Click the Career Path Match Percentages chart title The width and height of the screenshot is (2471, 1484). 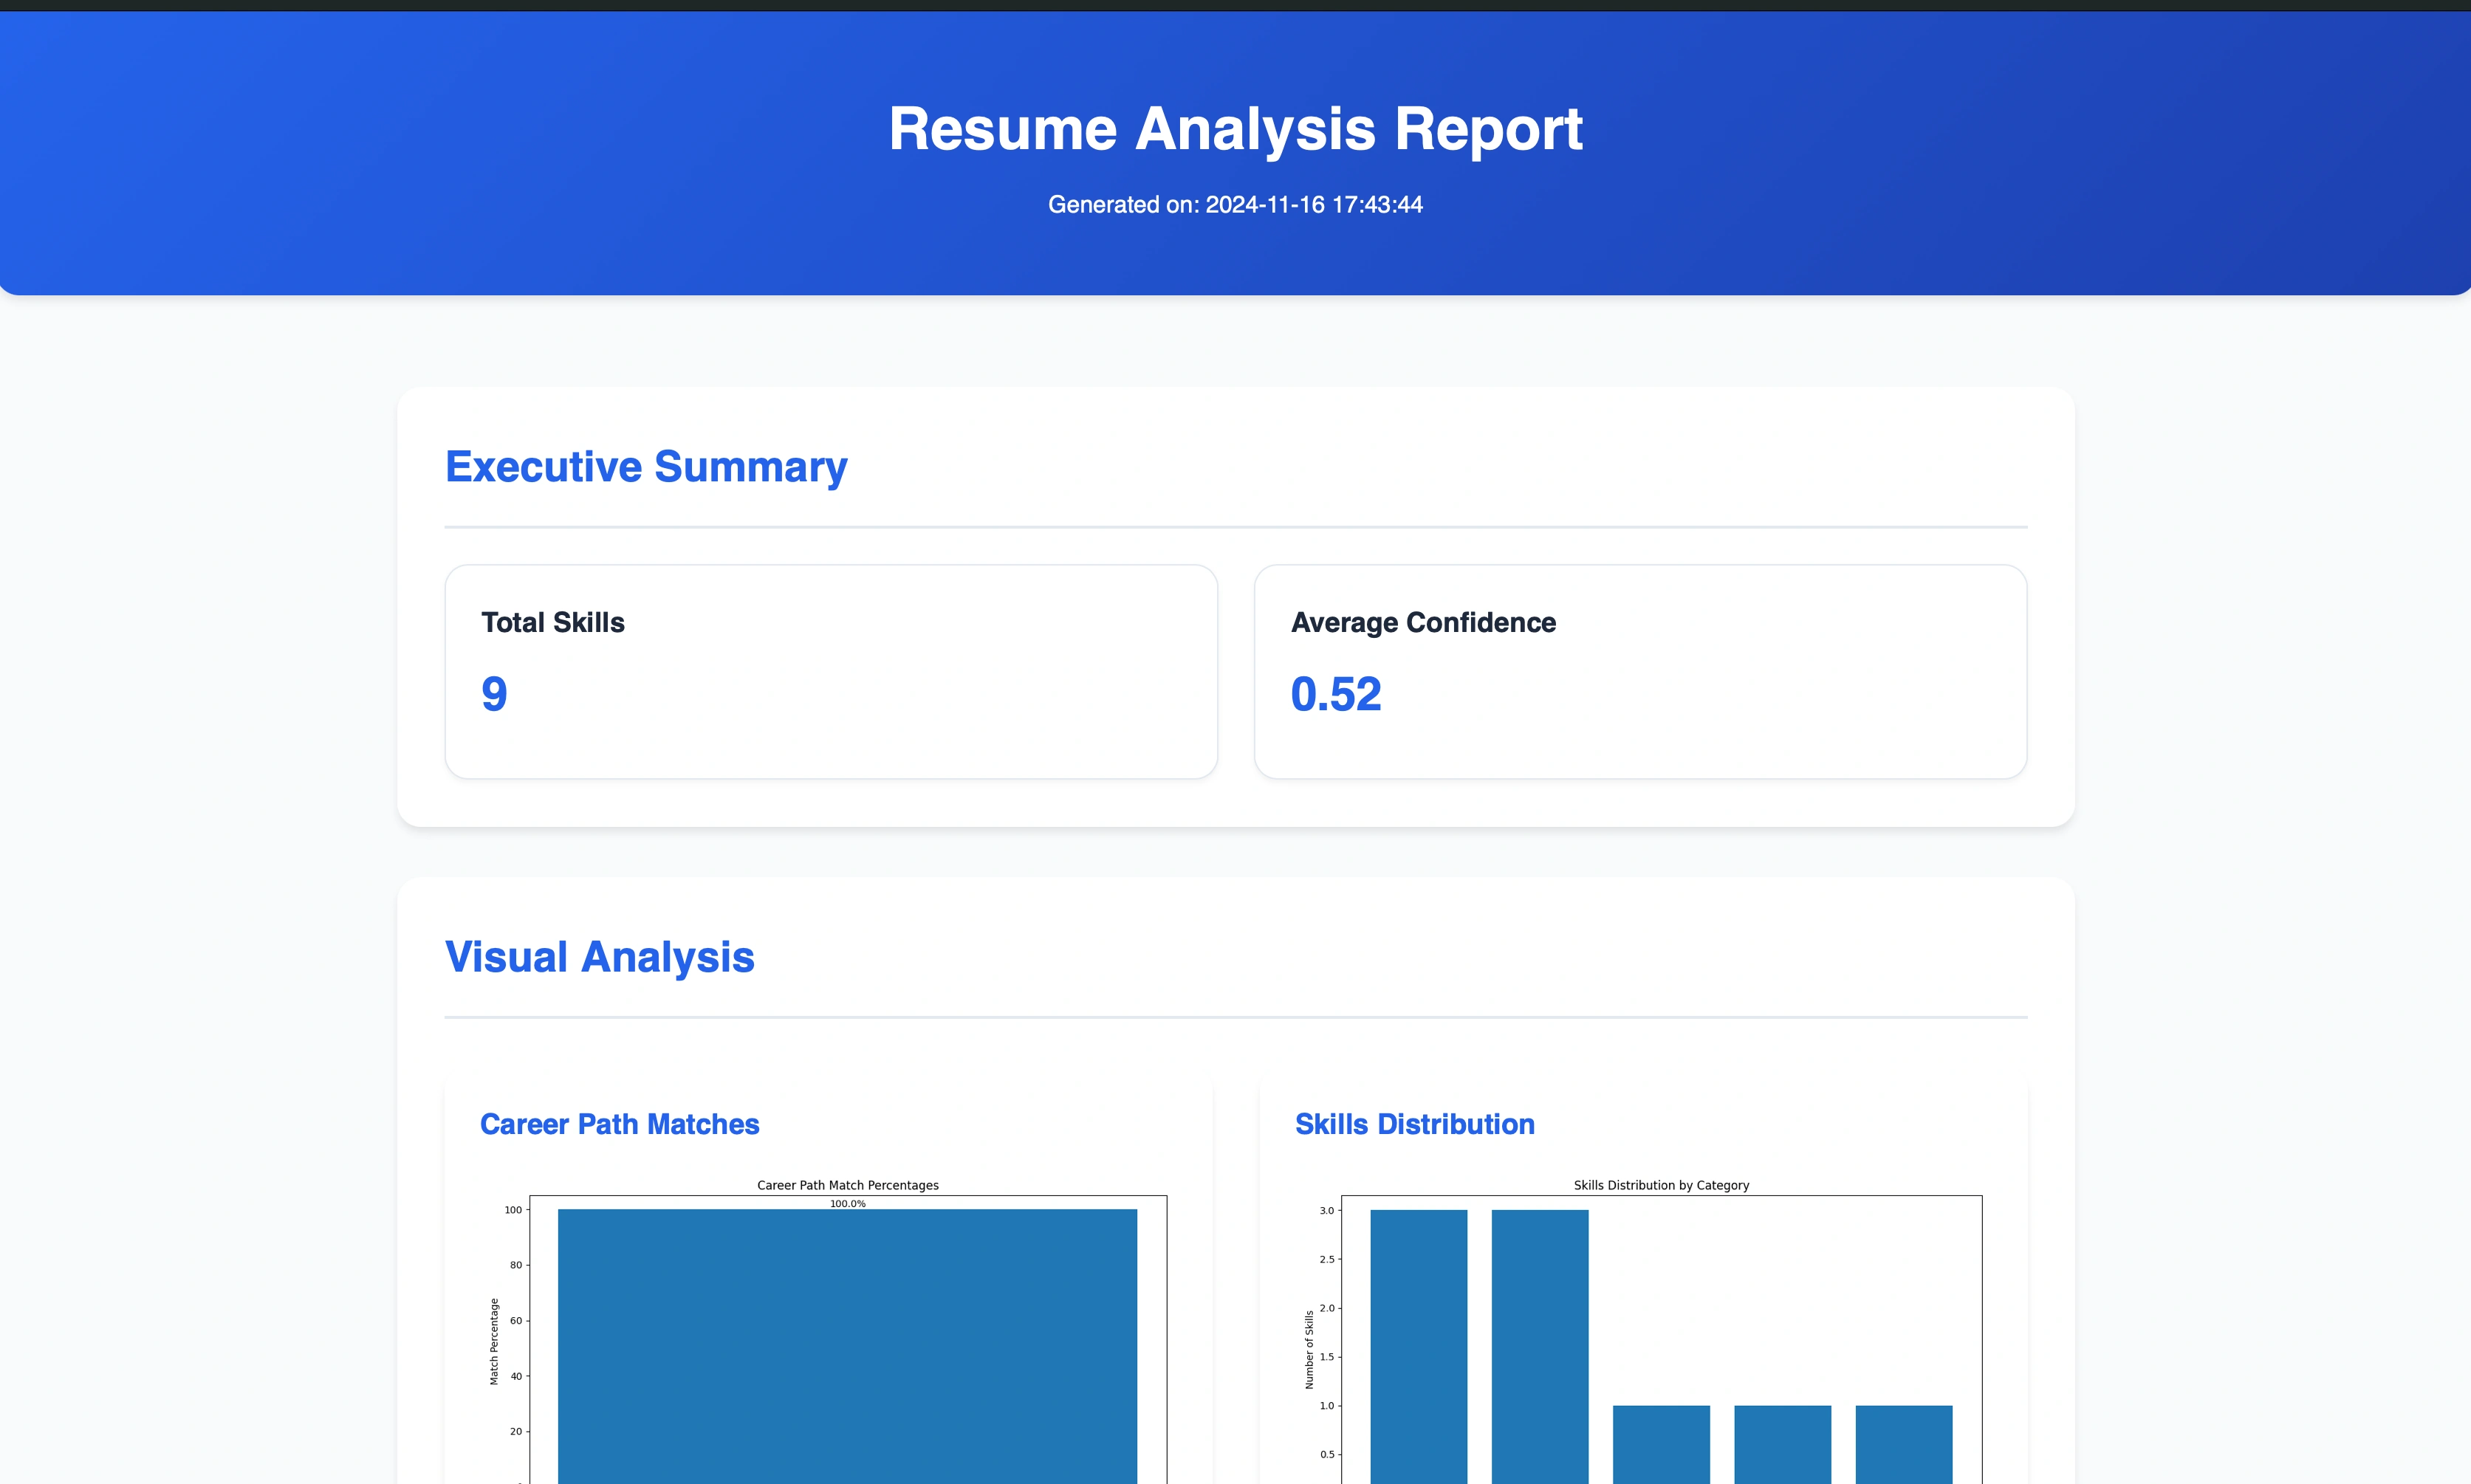pyautogui.click(x=847, y=1185)
